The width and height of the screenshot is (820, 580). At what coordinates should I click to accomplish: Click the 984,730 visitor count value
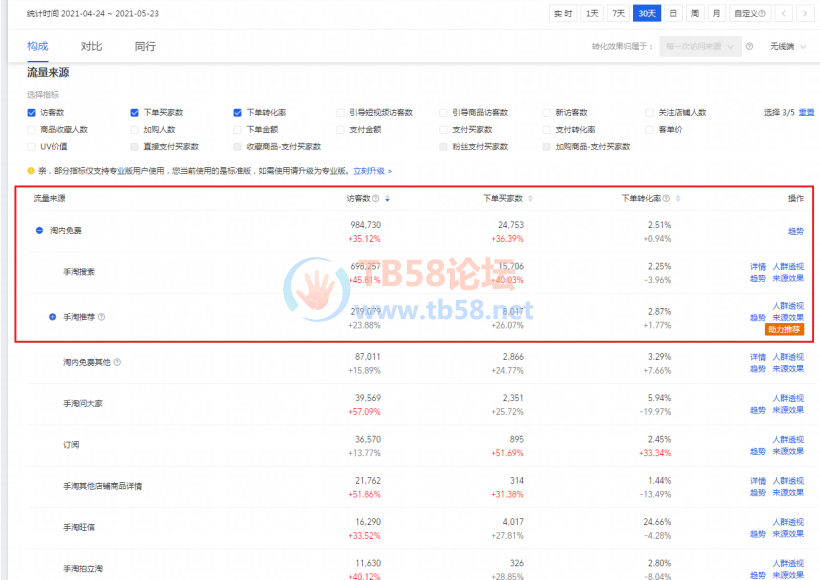[x=366, y=225]
